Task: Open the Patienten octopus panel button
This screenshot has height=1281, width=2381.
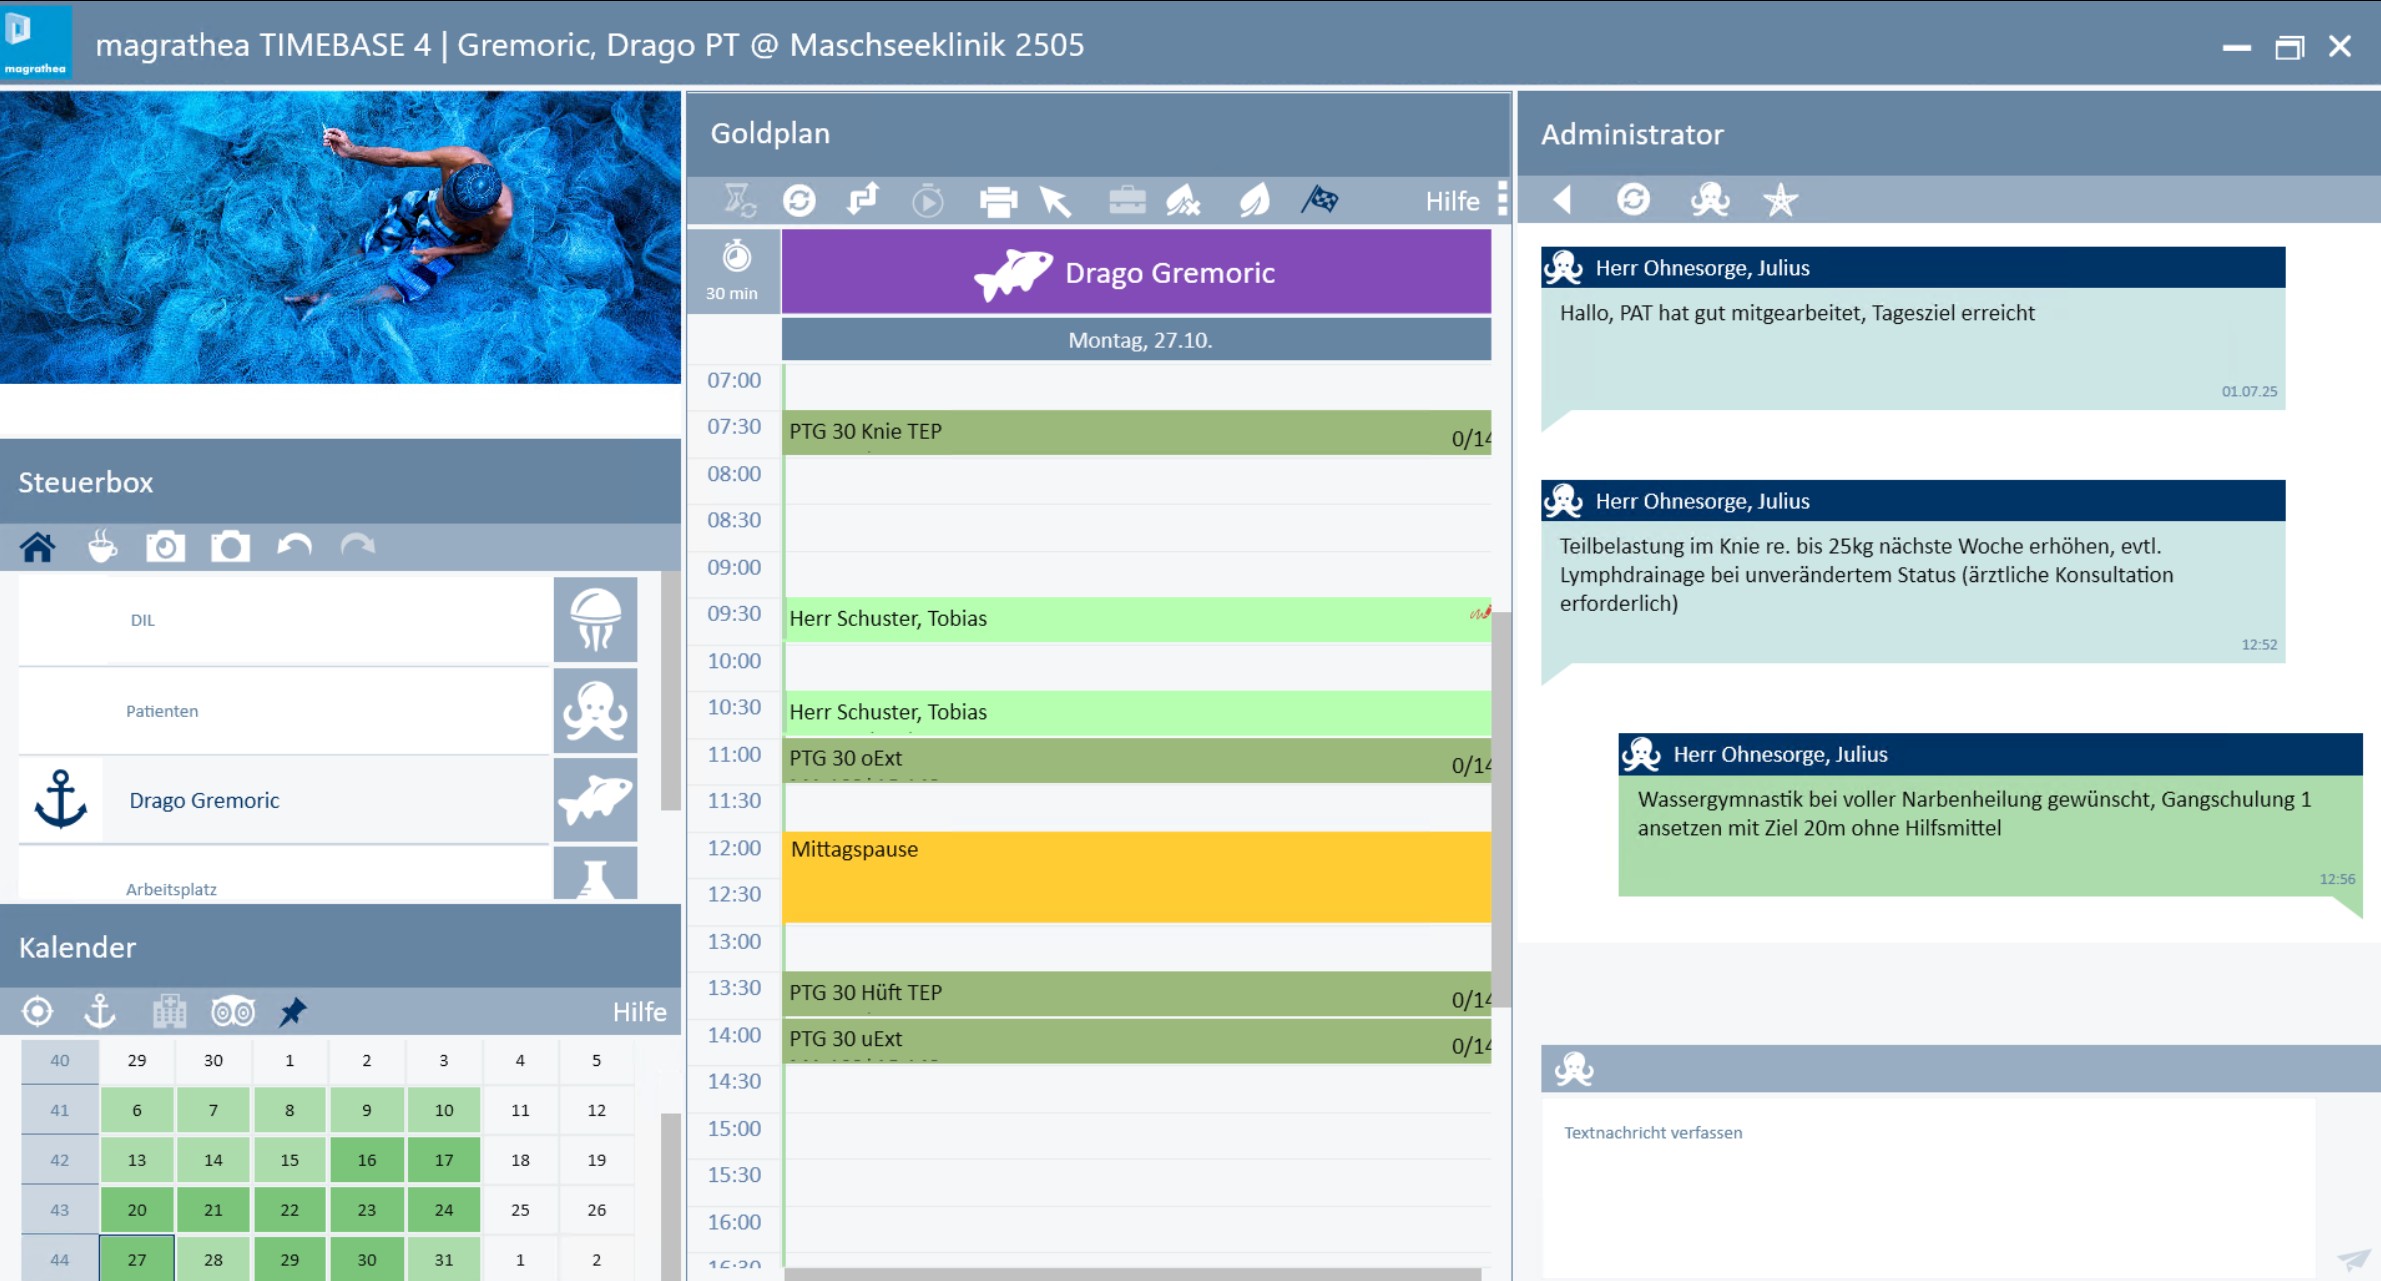Action: tap(595, 711)
